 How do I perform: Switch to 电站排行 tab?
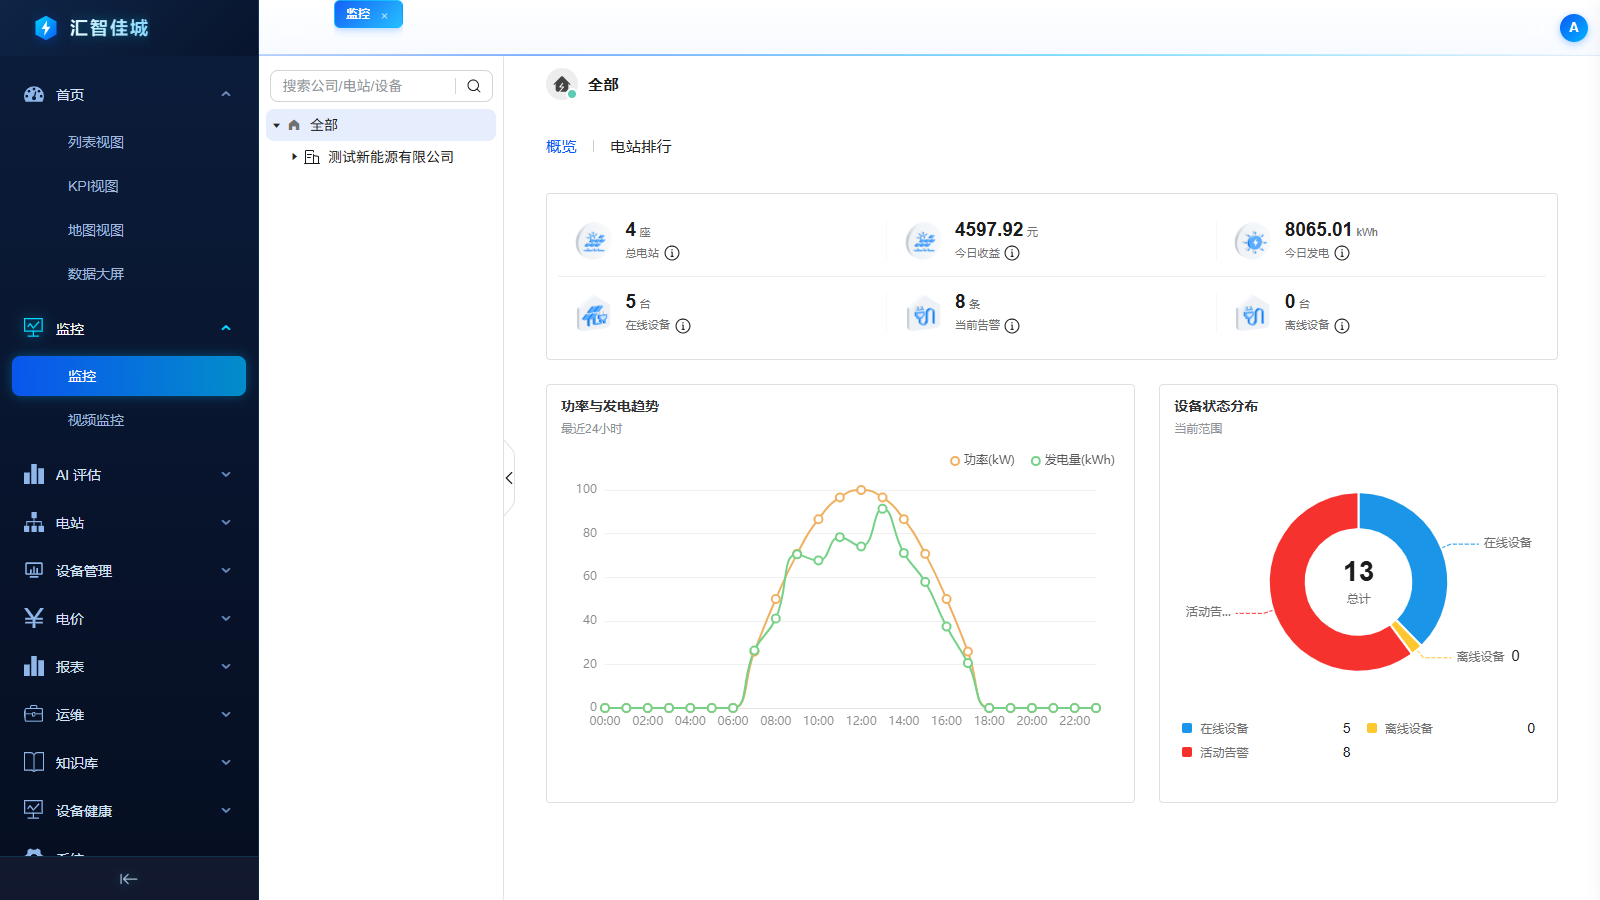coord(641,147)
